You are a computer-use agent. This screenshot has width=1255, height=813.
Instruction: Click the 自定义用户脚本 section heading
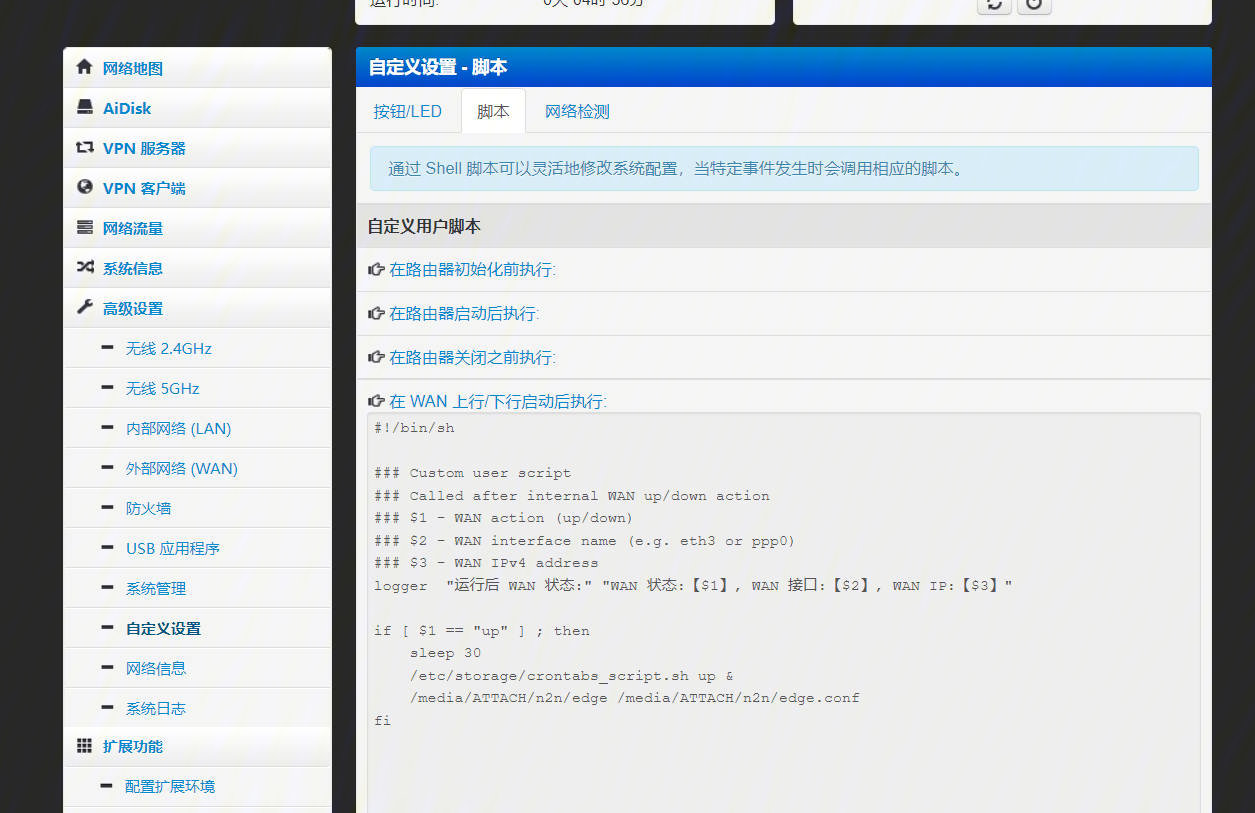pos(424,227)
